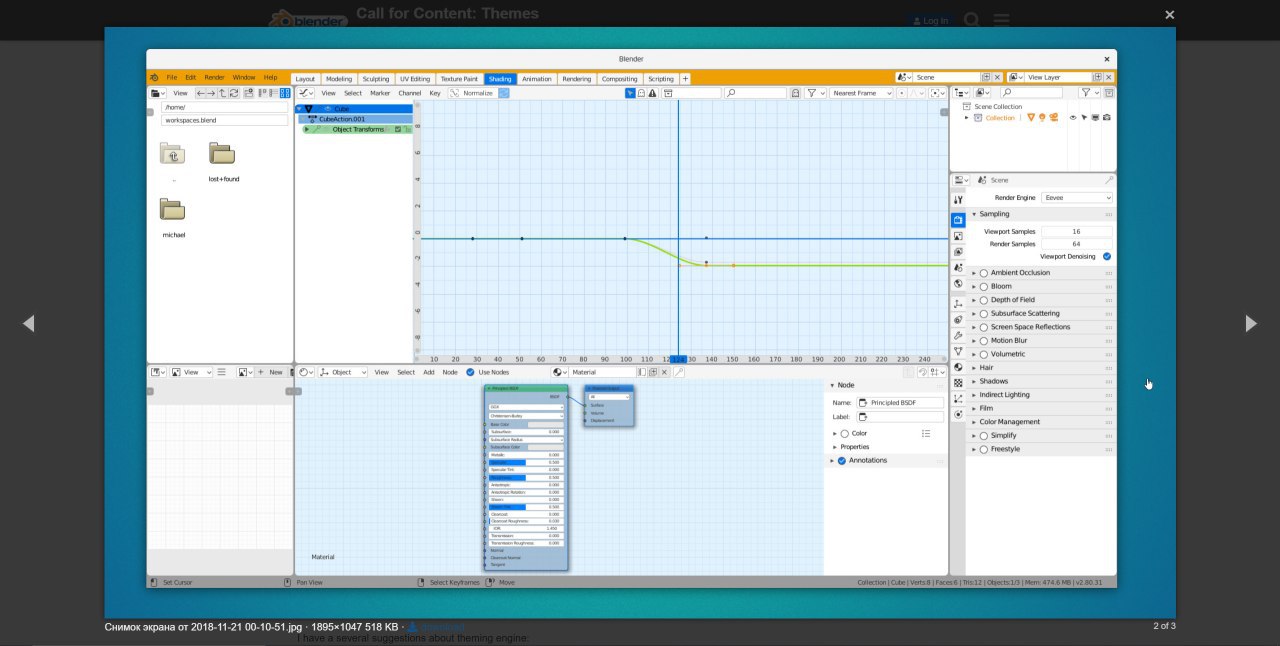Click the node editor pin icon beside Material field
1280x646 pixels.
pyautogui.click(x=679, y=372)
